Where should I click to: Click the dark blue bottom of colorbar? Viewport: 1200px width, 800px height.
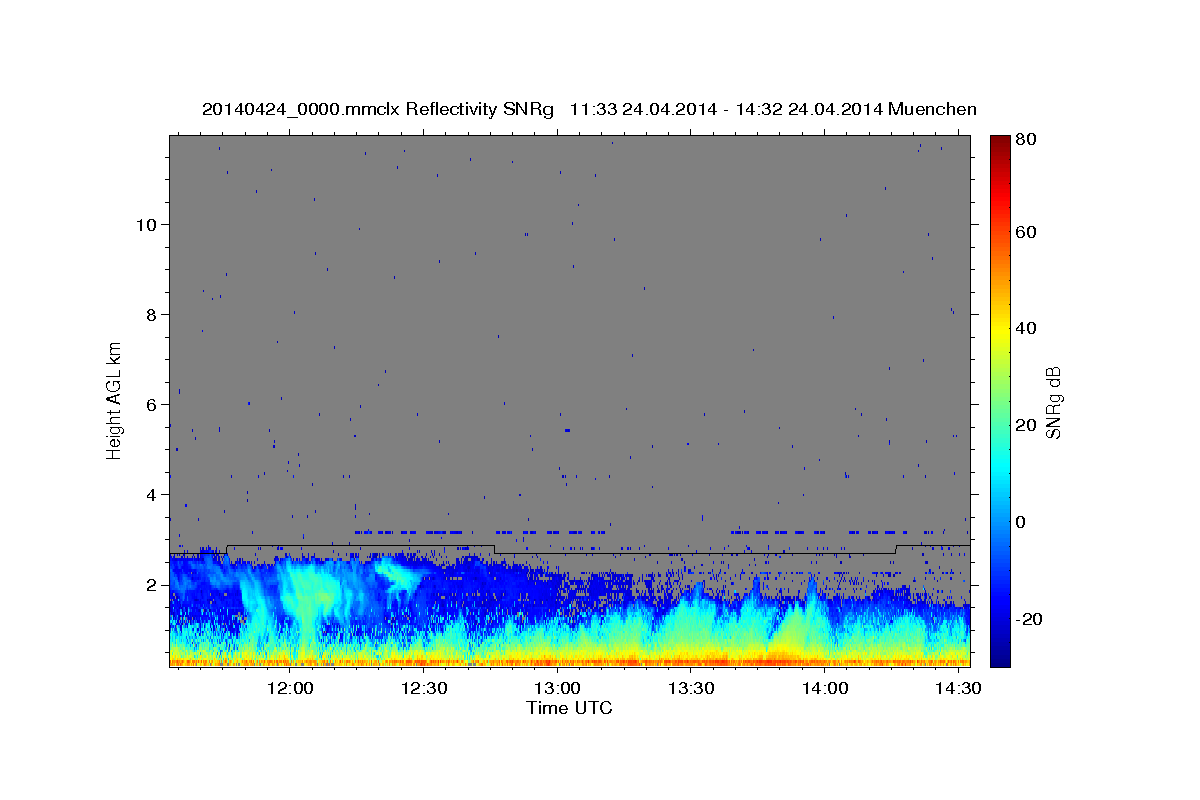(x=999, y=658)
